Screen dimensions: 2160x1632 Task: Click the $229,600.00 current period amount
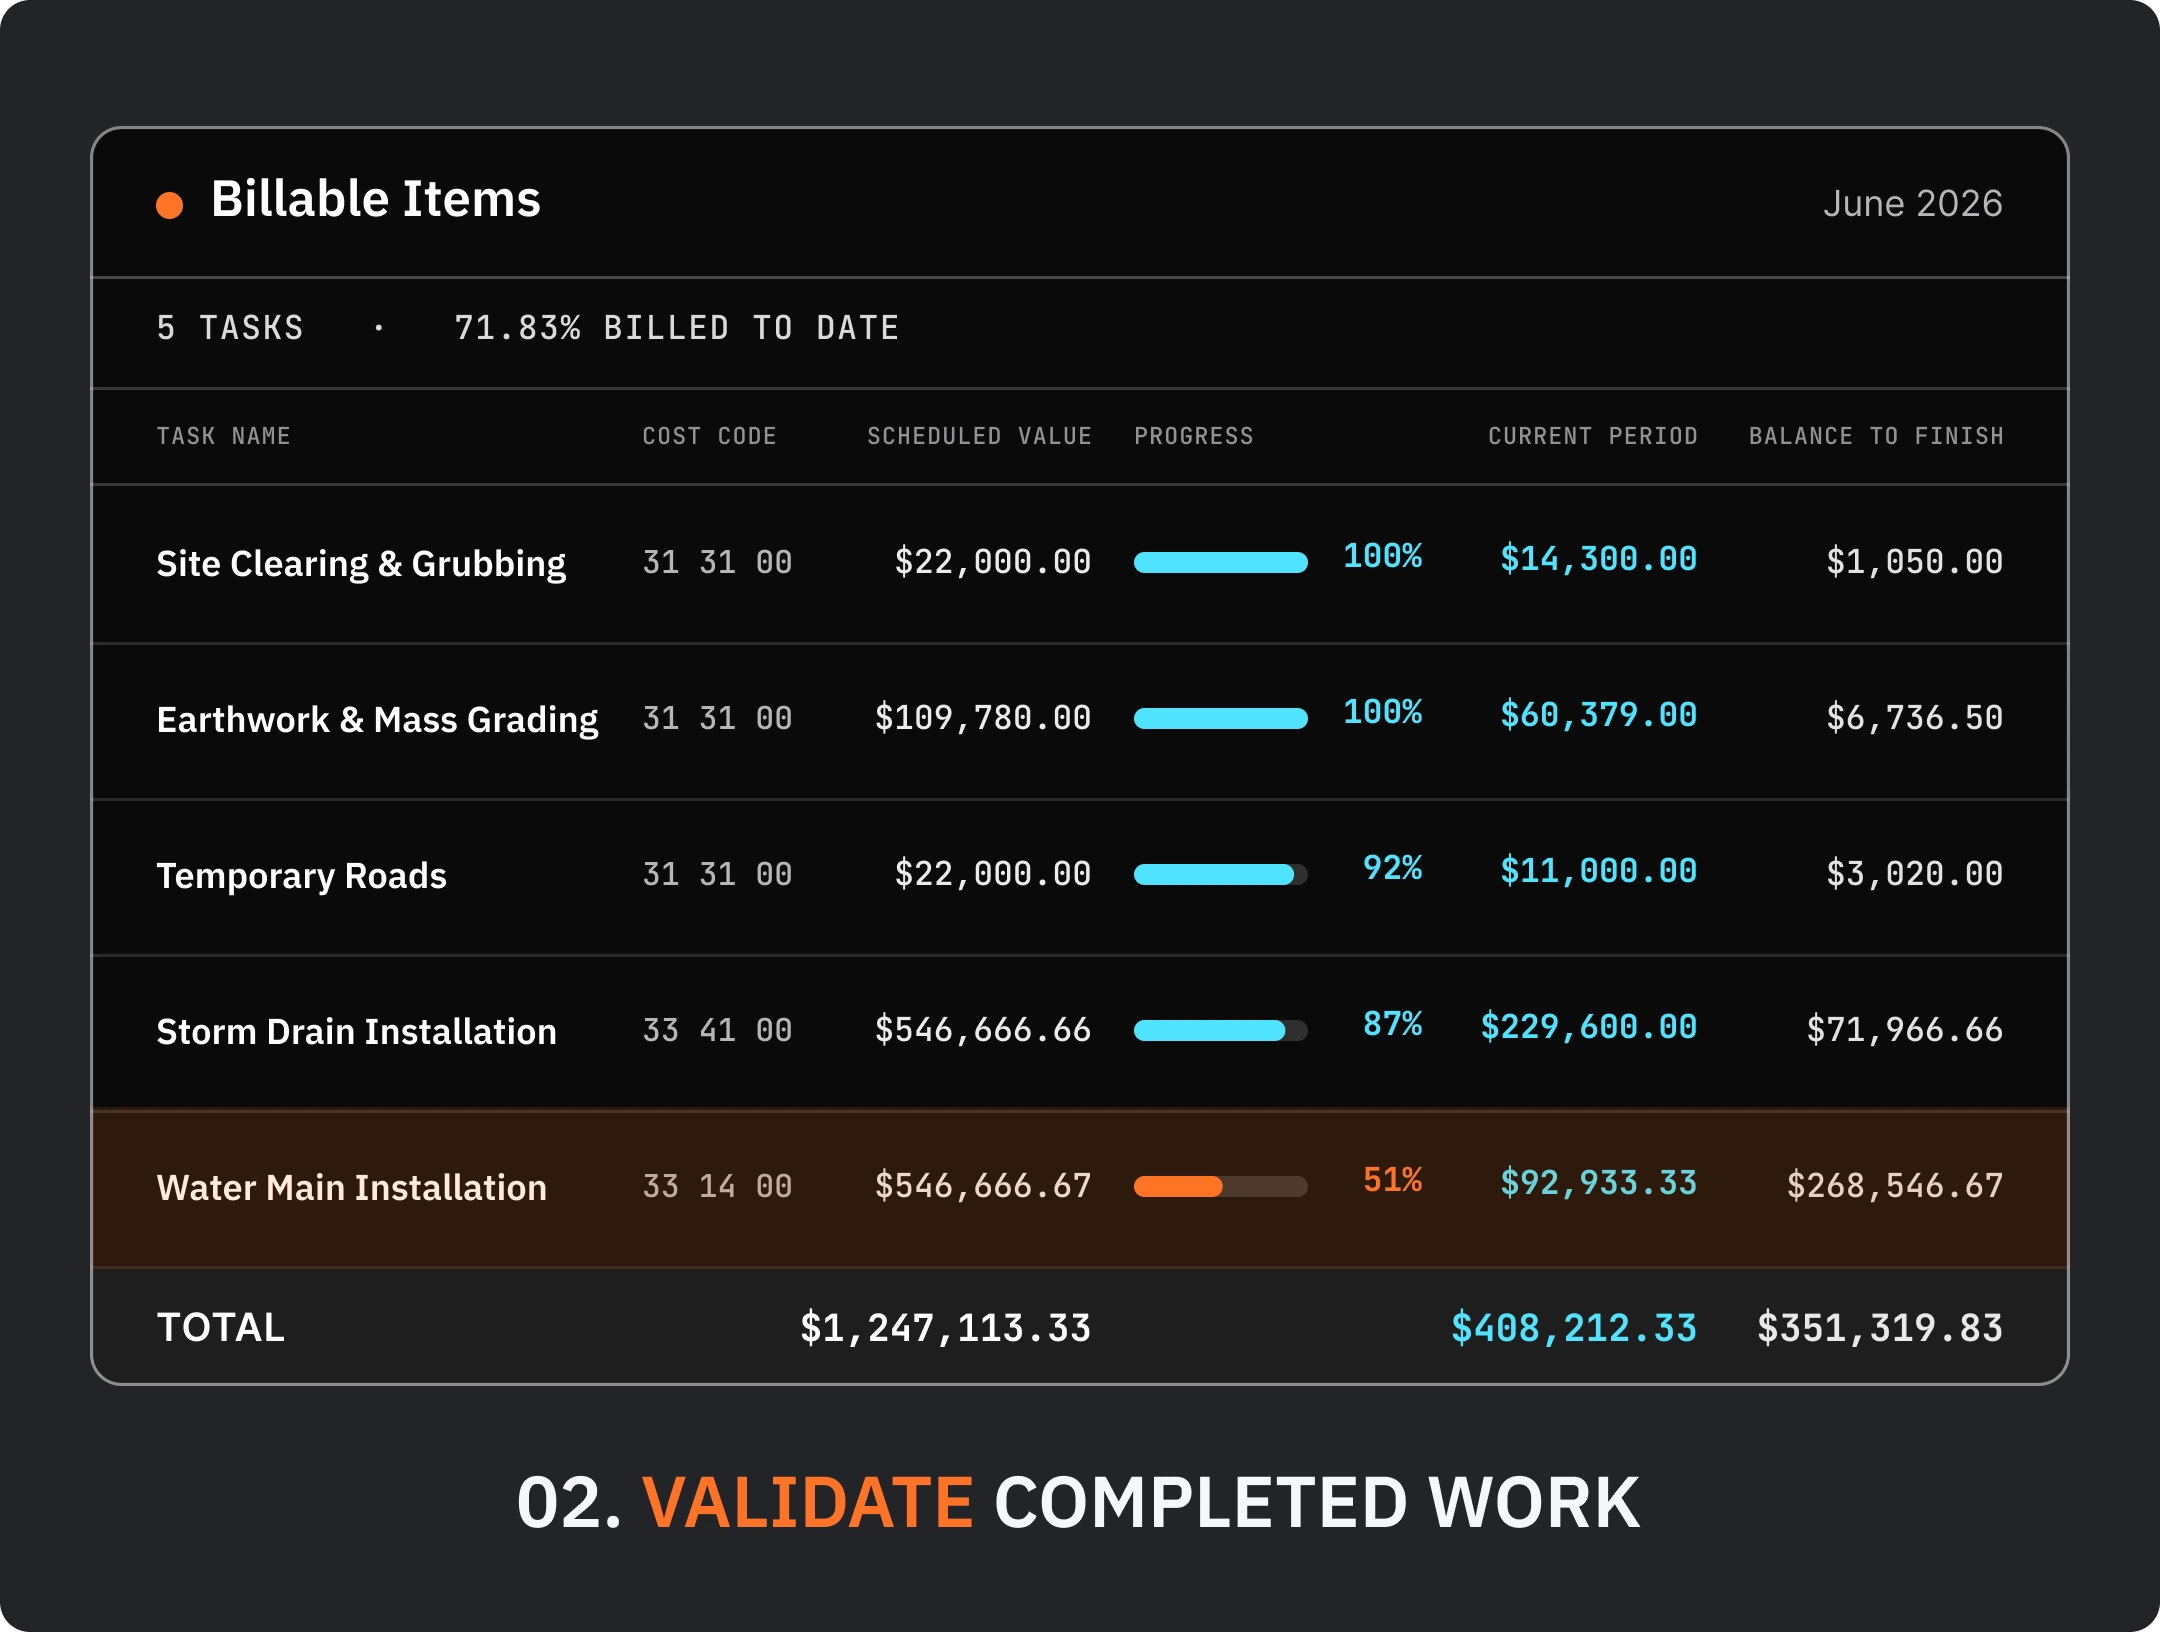coord(1589,1027)
